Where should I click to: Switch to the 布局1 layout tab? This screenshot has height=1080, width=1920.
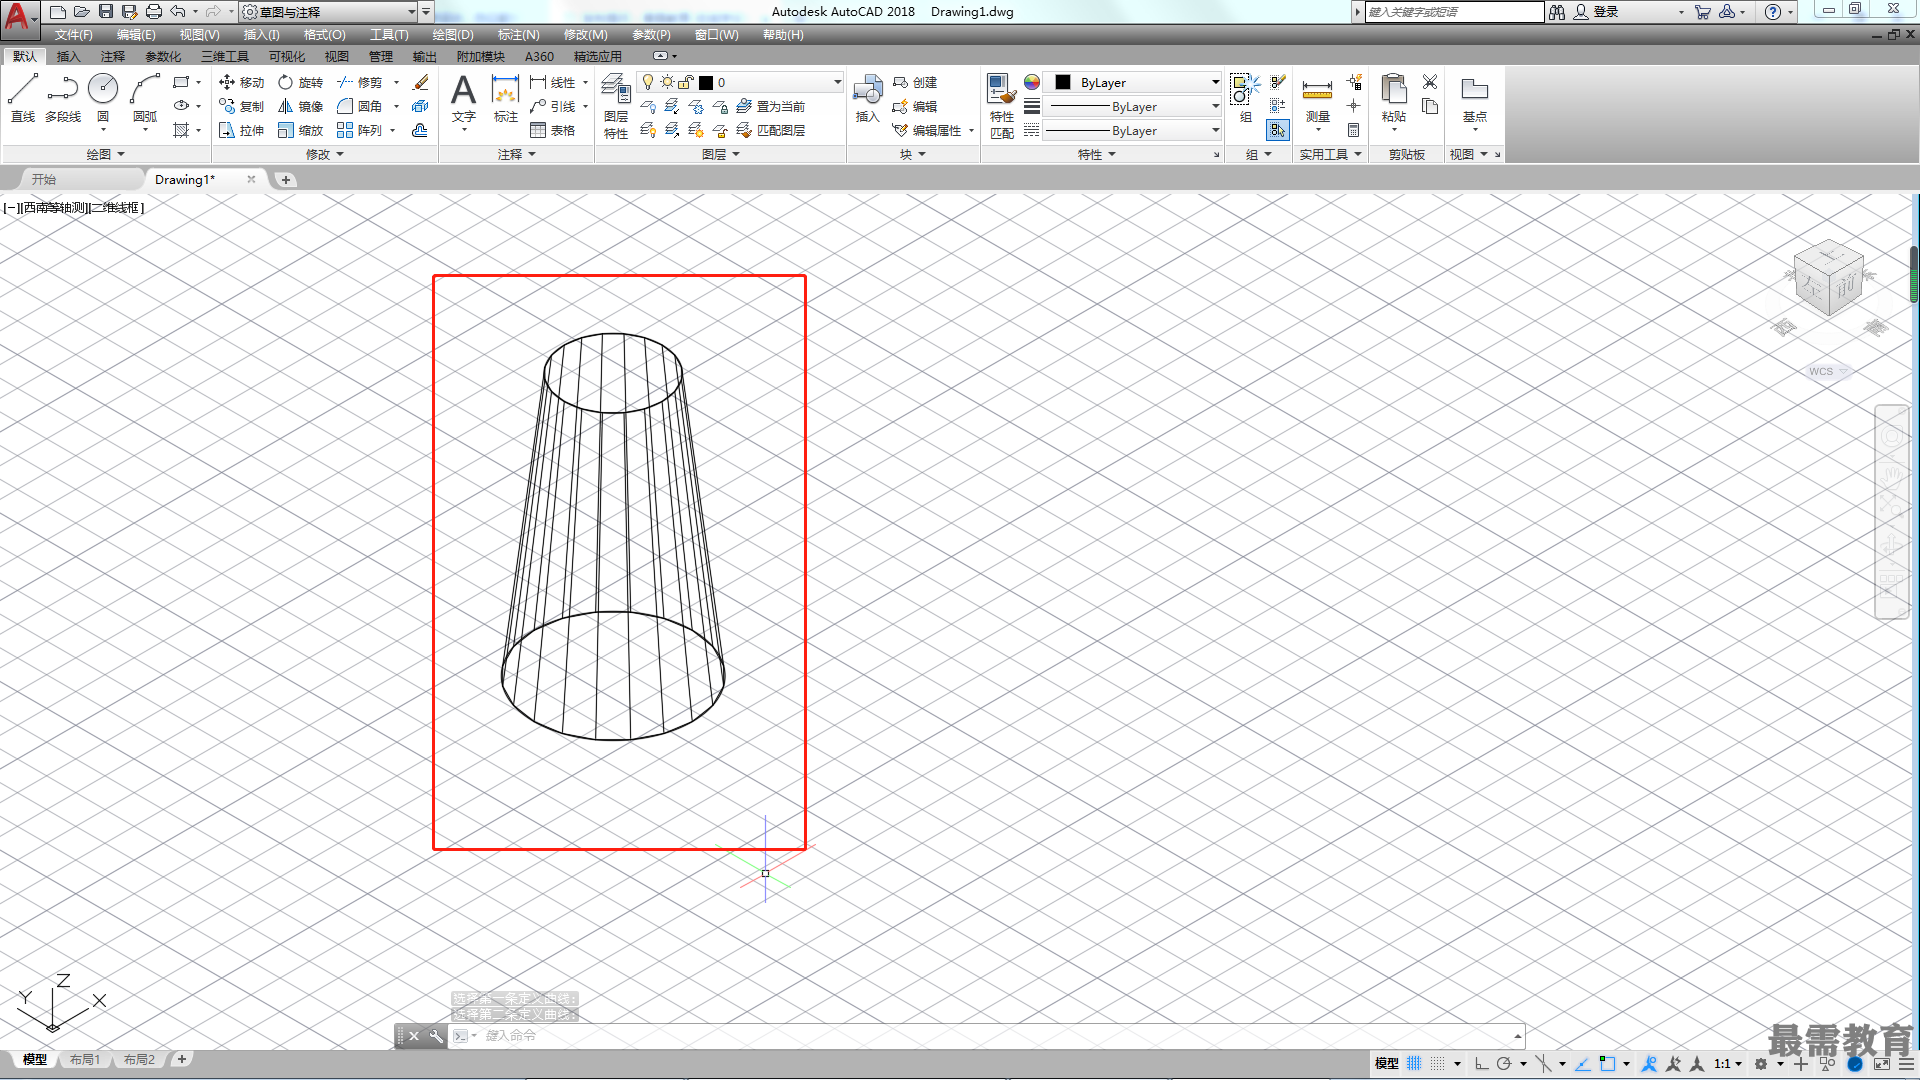point(85,1060)
